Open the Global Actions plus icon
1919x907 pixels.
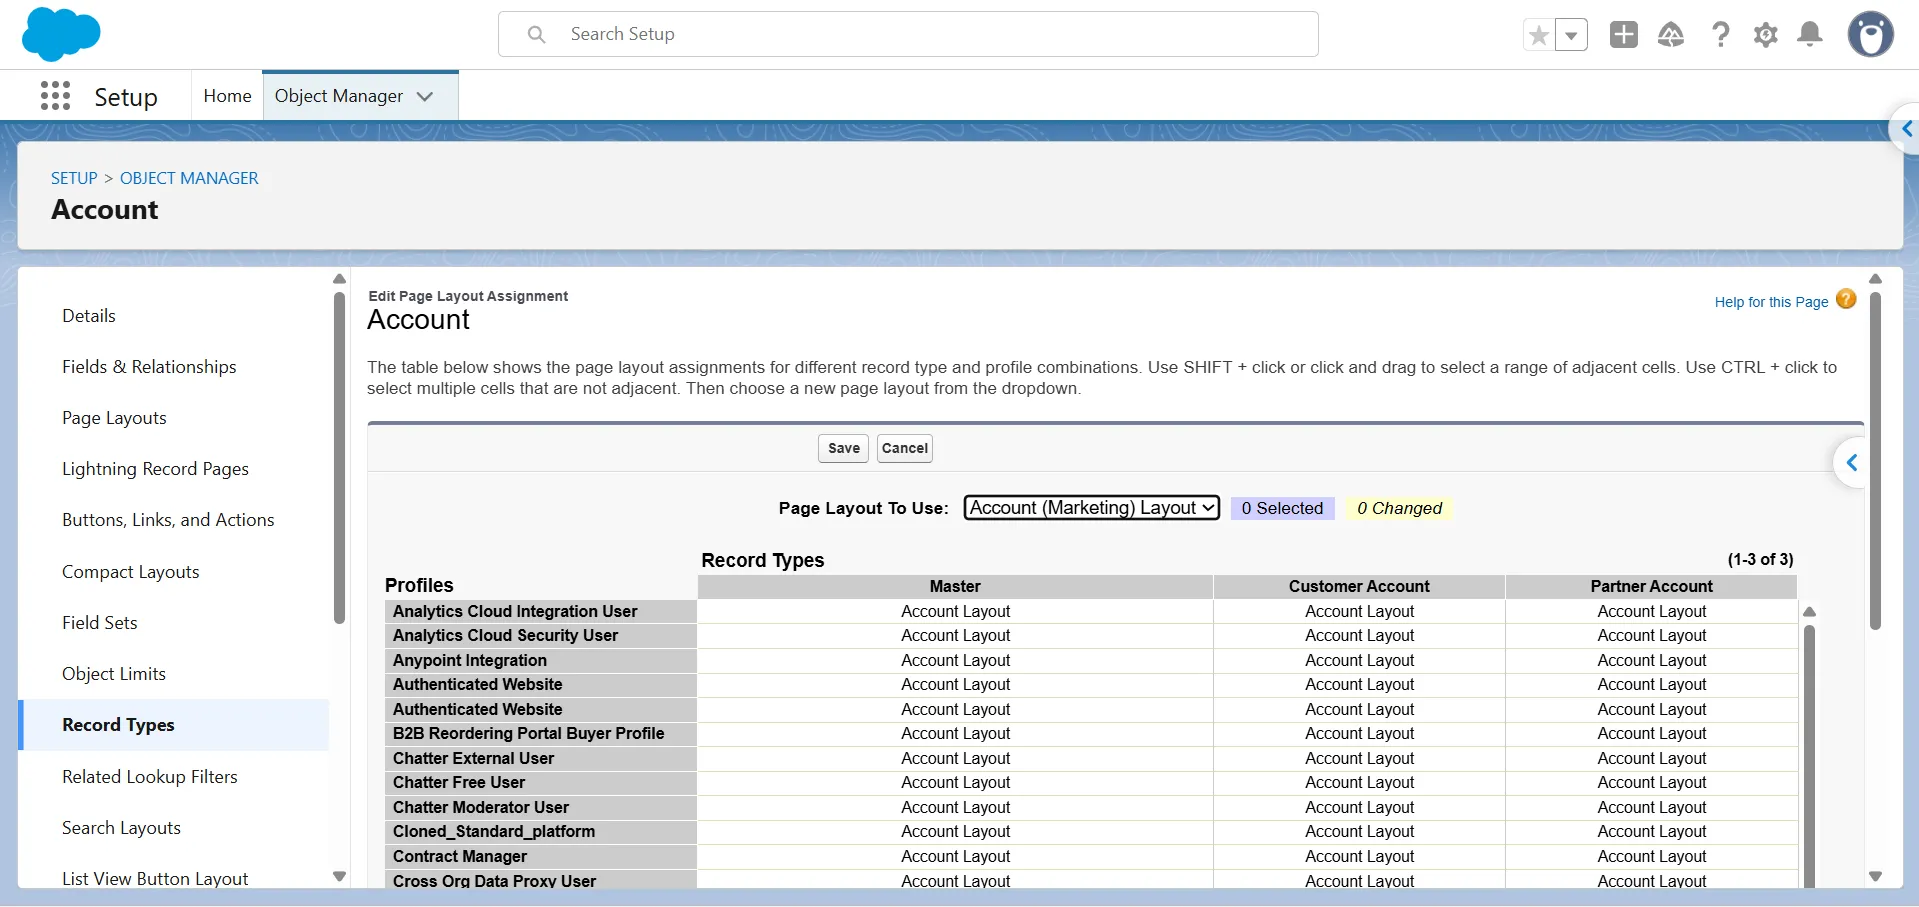(x=1624, y=35)
